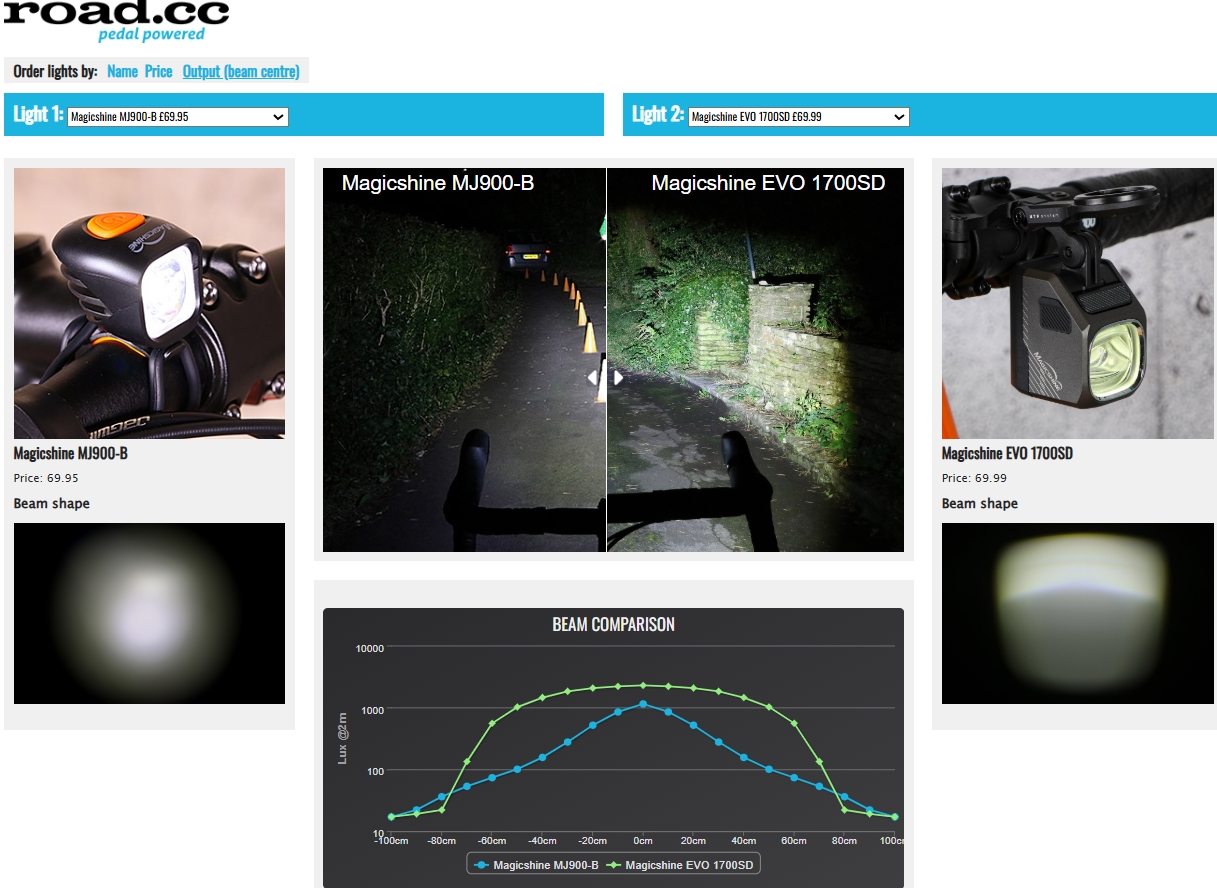Click left arrow on the image comparison divider
Image resolution: width=1217 pixels, height=888 pixels.
593,378
